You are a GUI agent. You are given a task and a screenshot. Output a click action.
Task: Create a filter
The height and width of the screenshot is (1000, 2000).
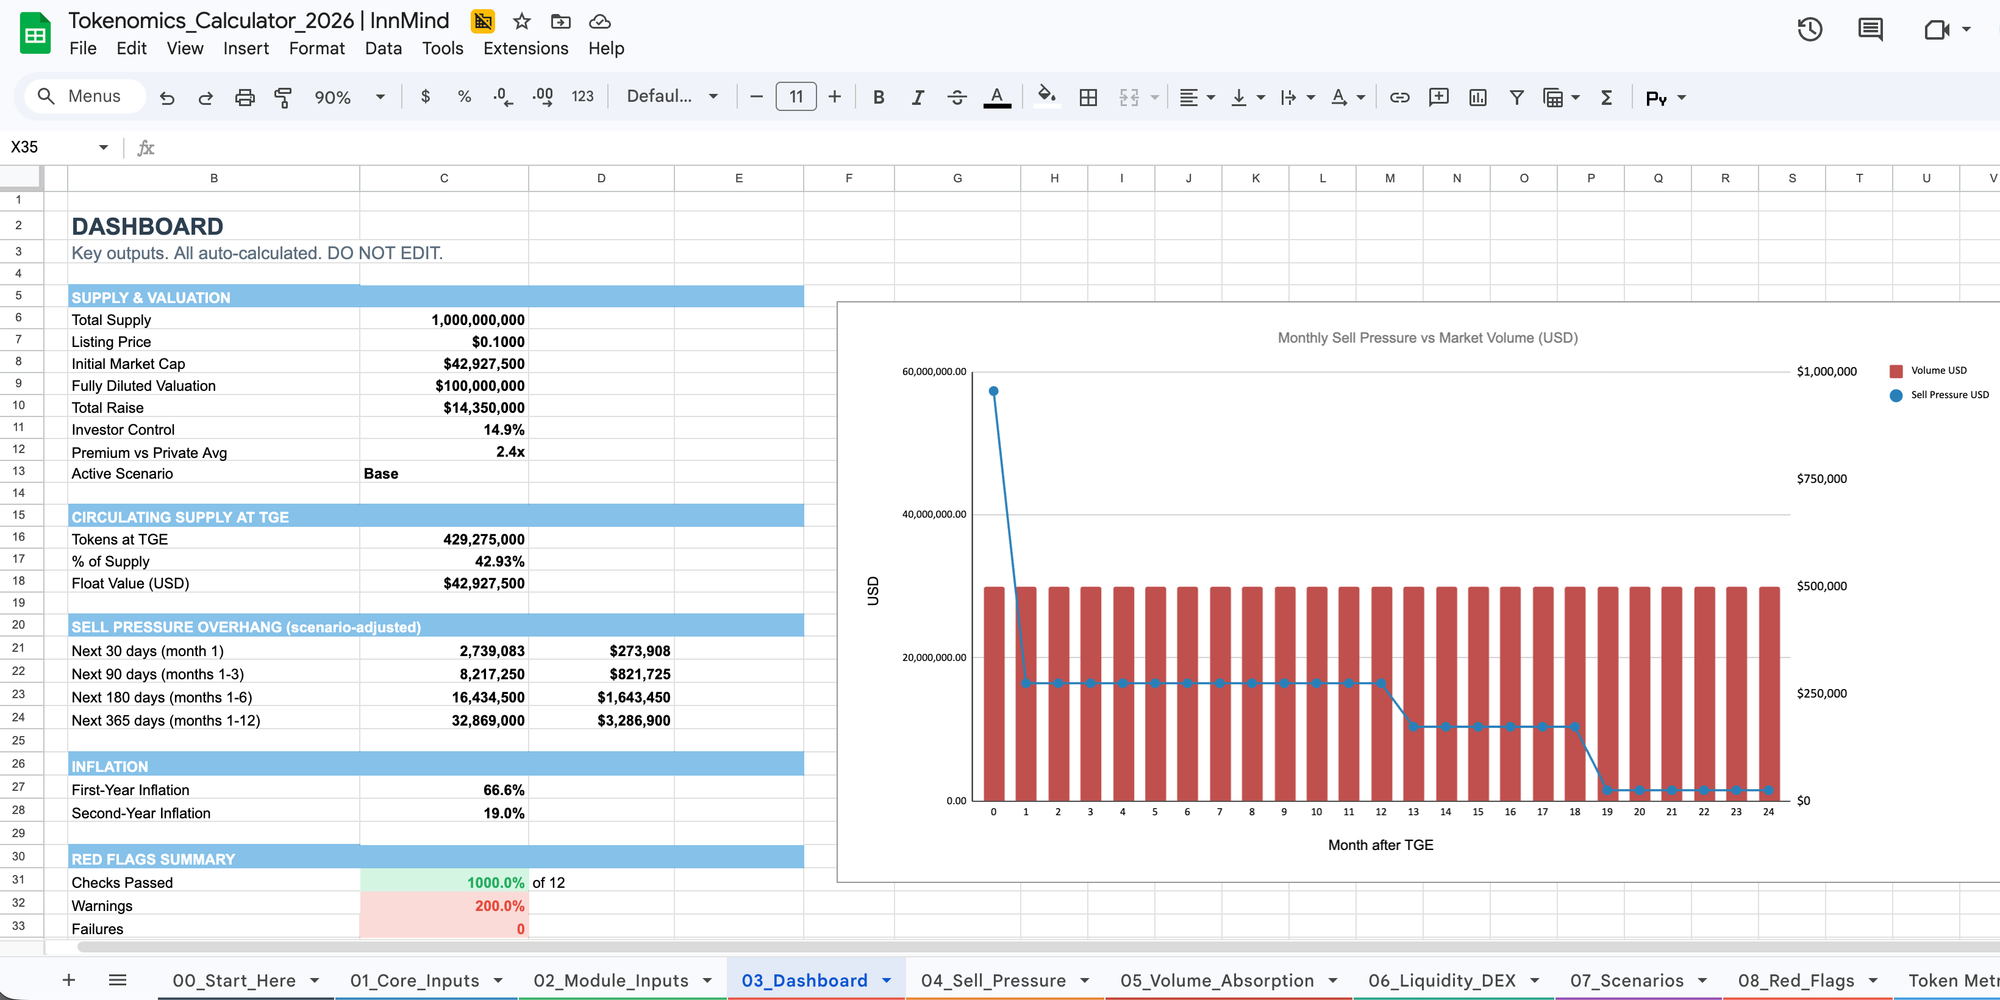tap(1517, 97)
